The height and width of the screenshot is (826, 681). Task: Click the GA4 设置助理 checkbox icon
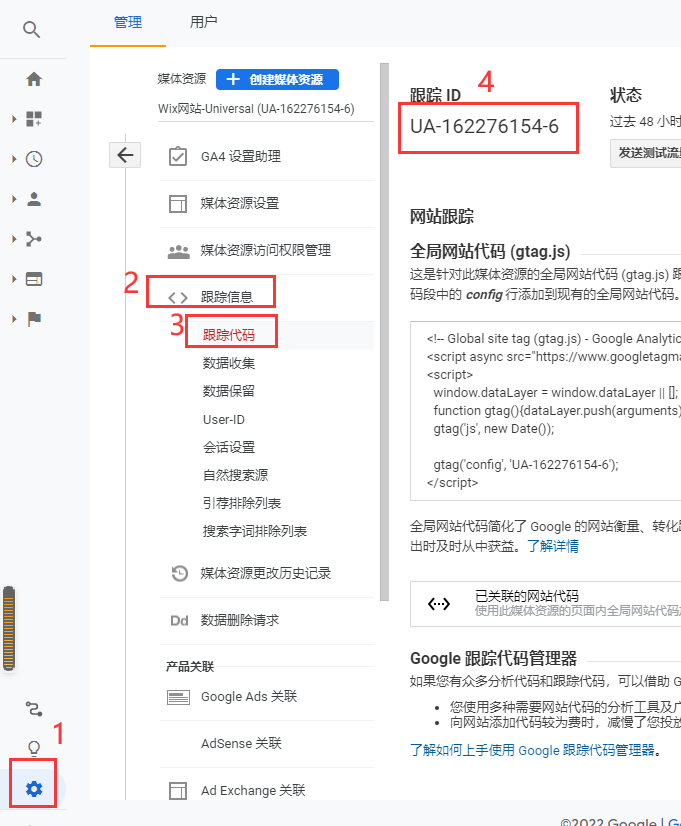[x=178, y=156]
